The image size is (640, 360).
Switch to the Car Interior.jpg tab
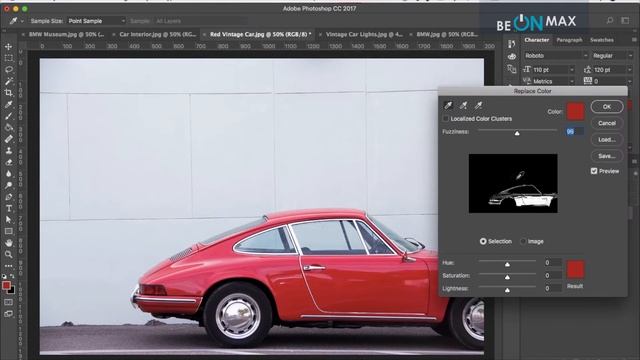tap(157, 35)
